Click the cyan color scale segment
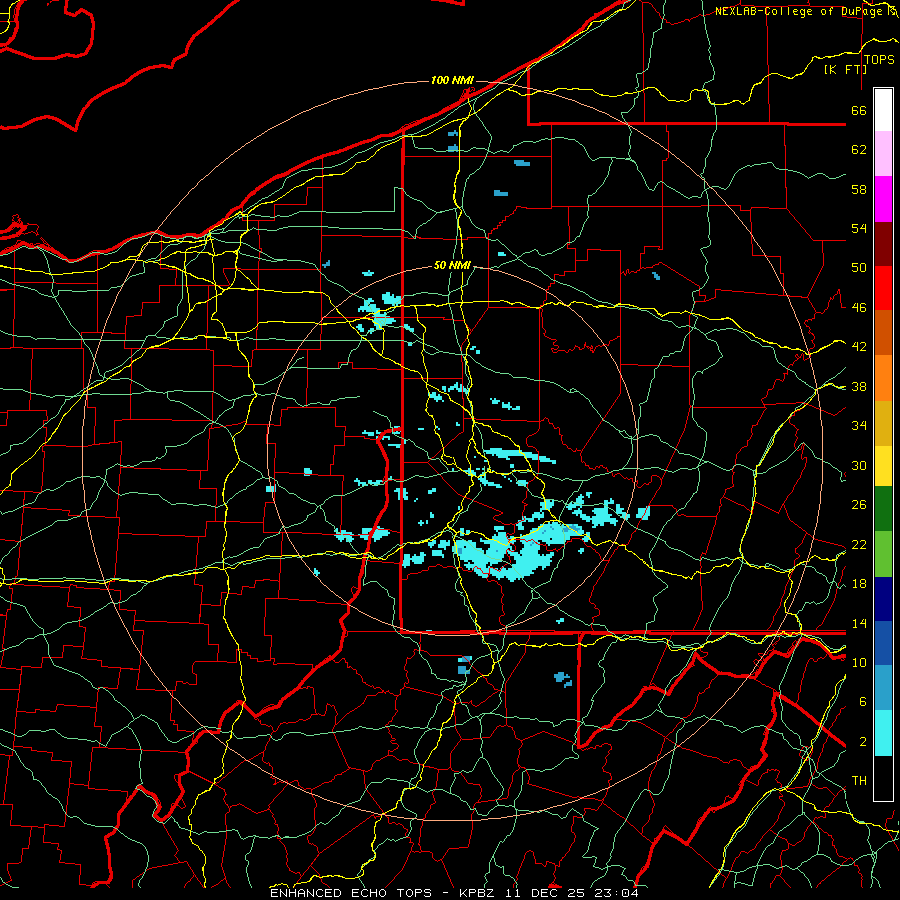This screenshot has width=900, height=900. [883, 734]
